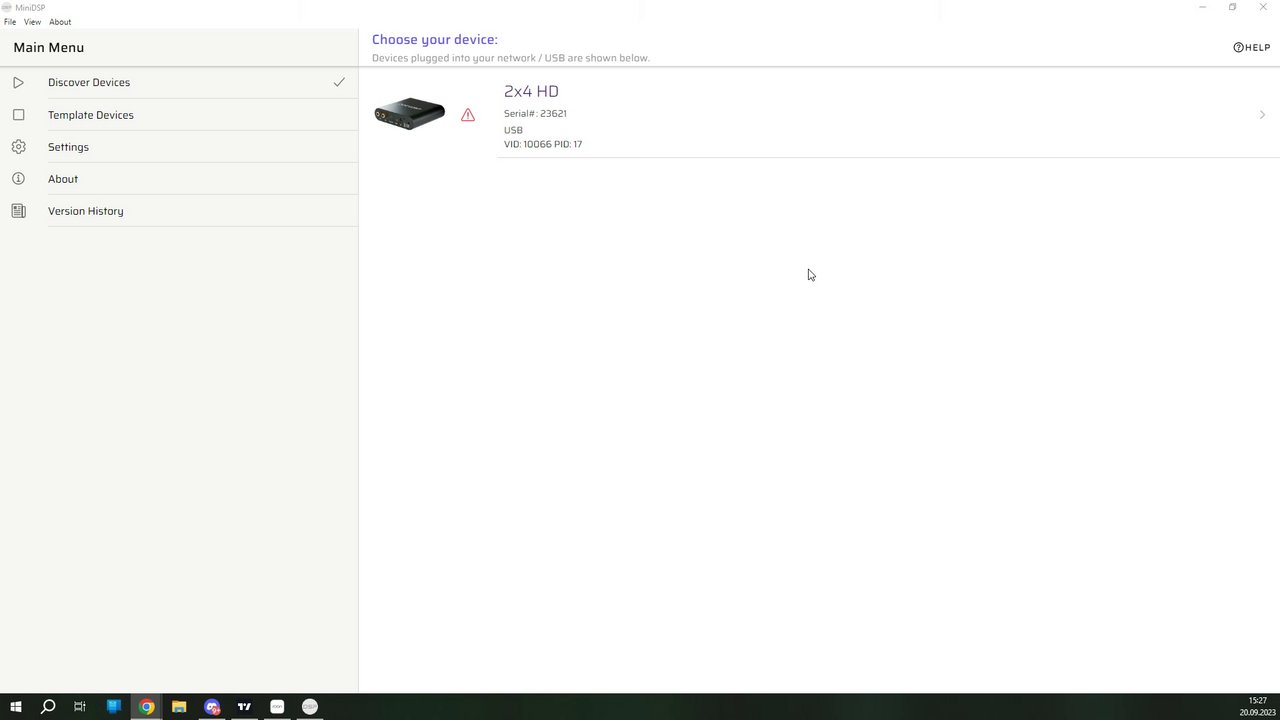Open Windows taskbar search

48,707
